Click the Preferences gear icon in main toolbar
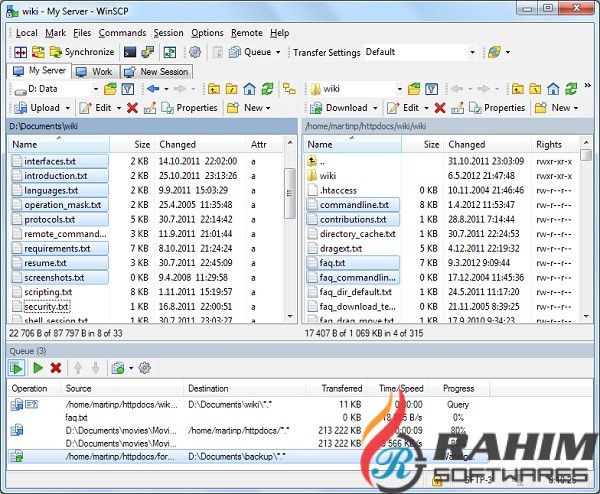The height and width of the screenshot is (494, 600). pos(195,52)
